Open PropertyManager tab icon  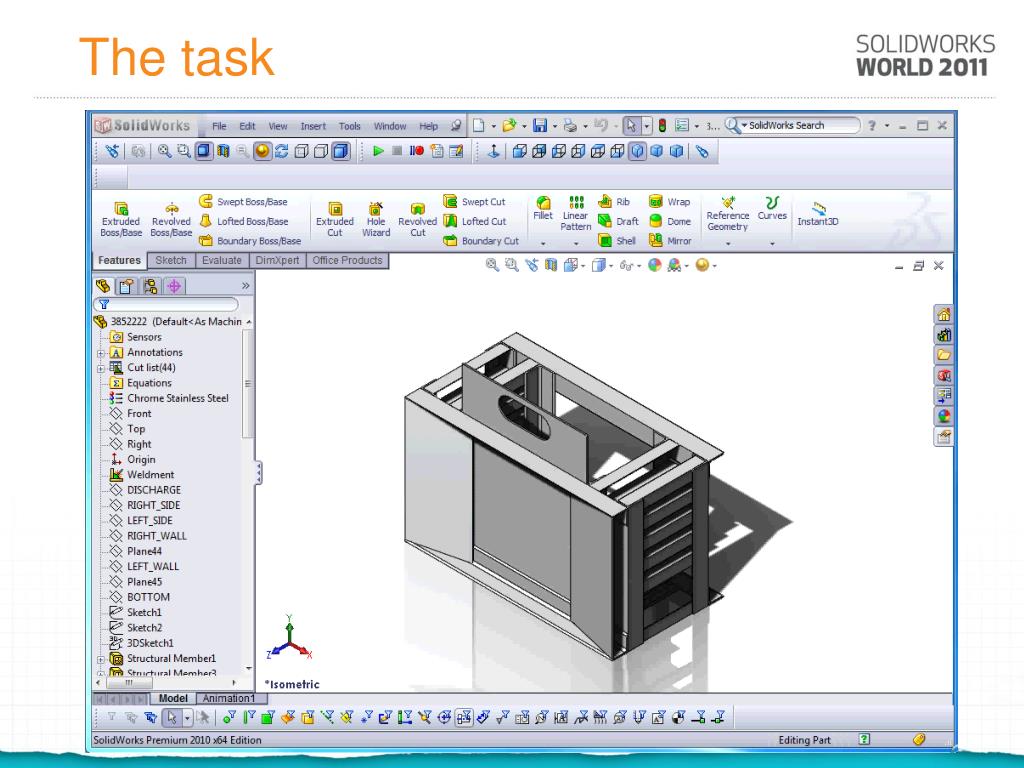click(x=127, y=286)
